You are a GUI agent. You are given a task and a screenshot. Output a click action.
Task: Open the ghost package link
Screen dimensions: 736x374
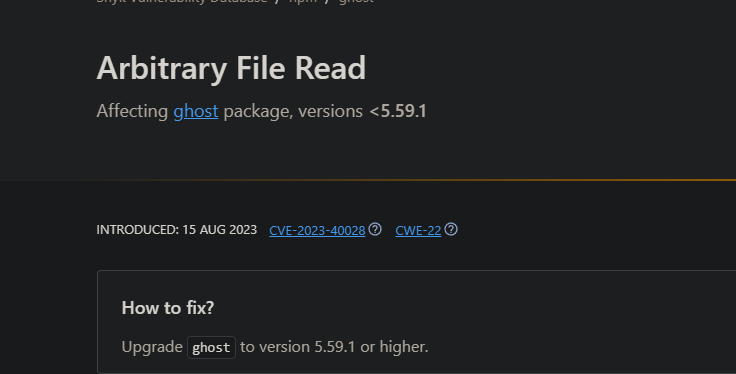[196, 112]
